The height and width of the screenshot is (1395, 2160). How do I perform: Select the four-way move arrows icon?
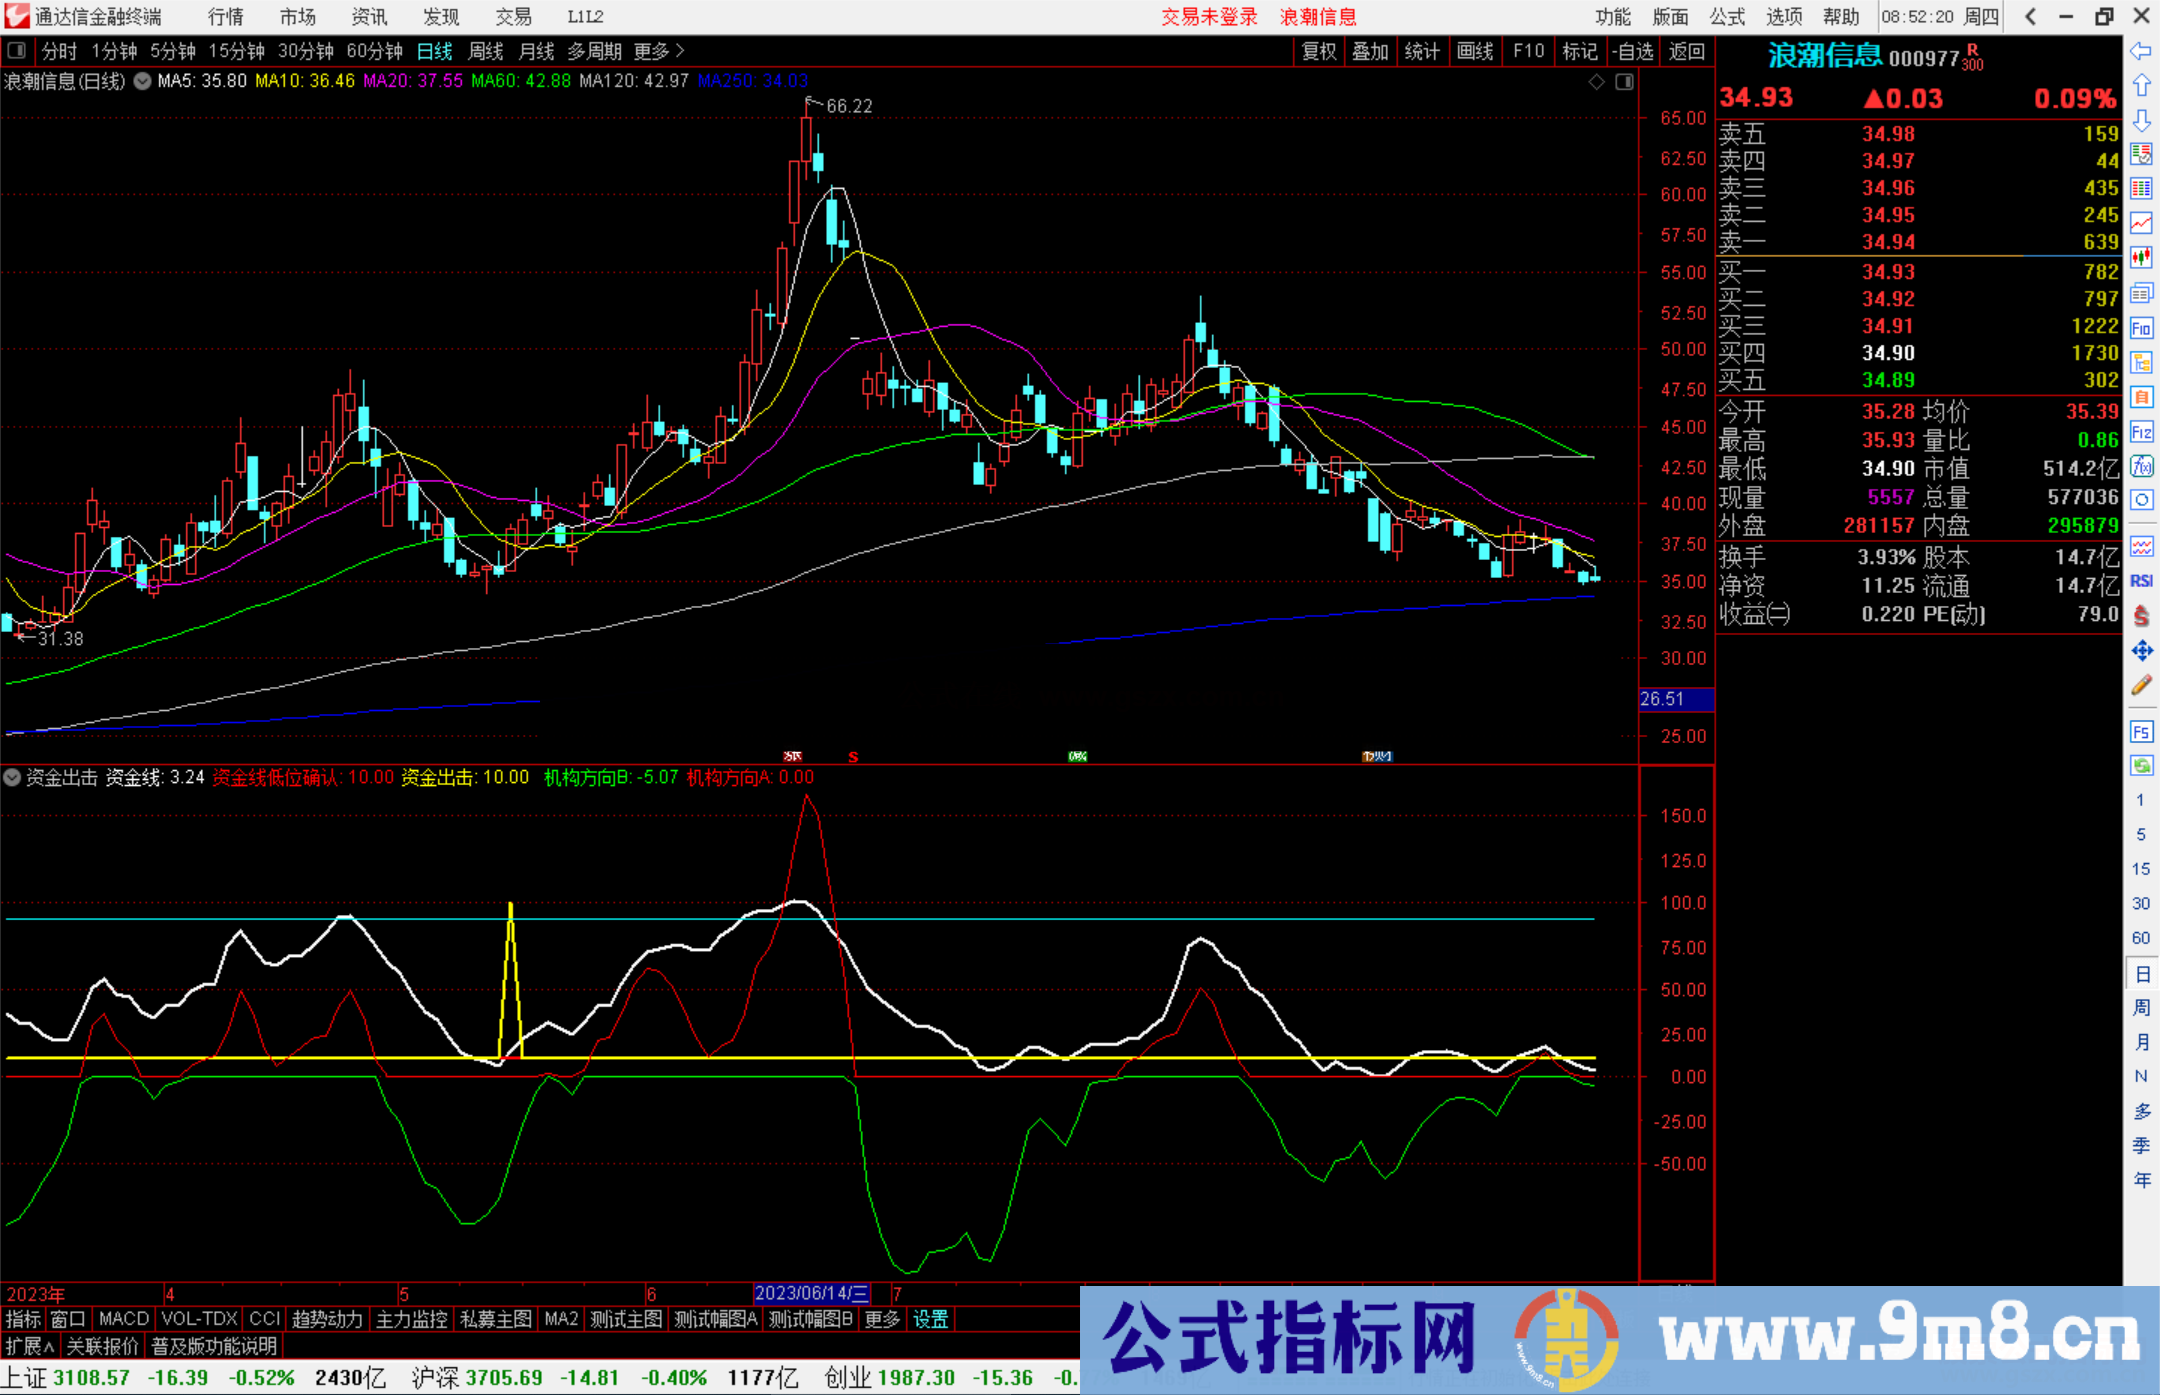(x=2141, y=651)
